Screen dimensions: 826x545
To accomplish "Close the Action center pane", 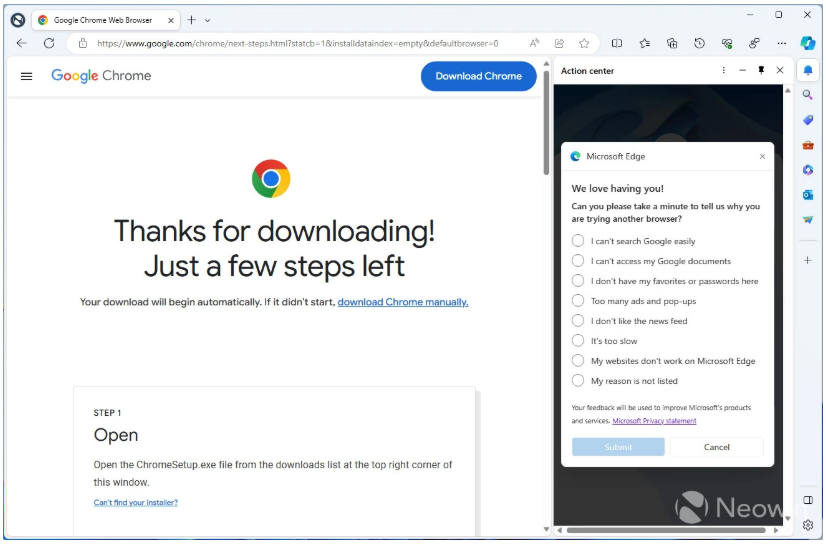I will 780,70.
